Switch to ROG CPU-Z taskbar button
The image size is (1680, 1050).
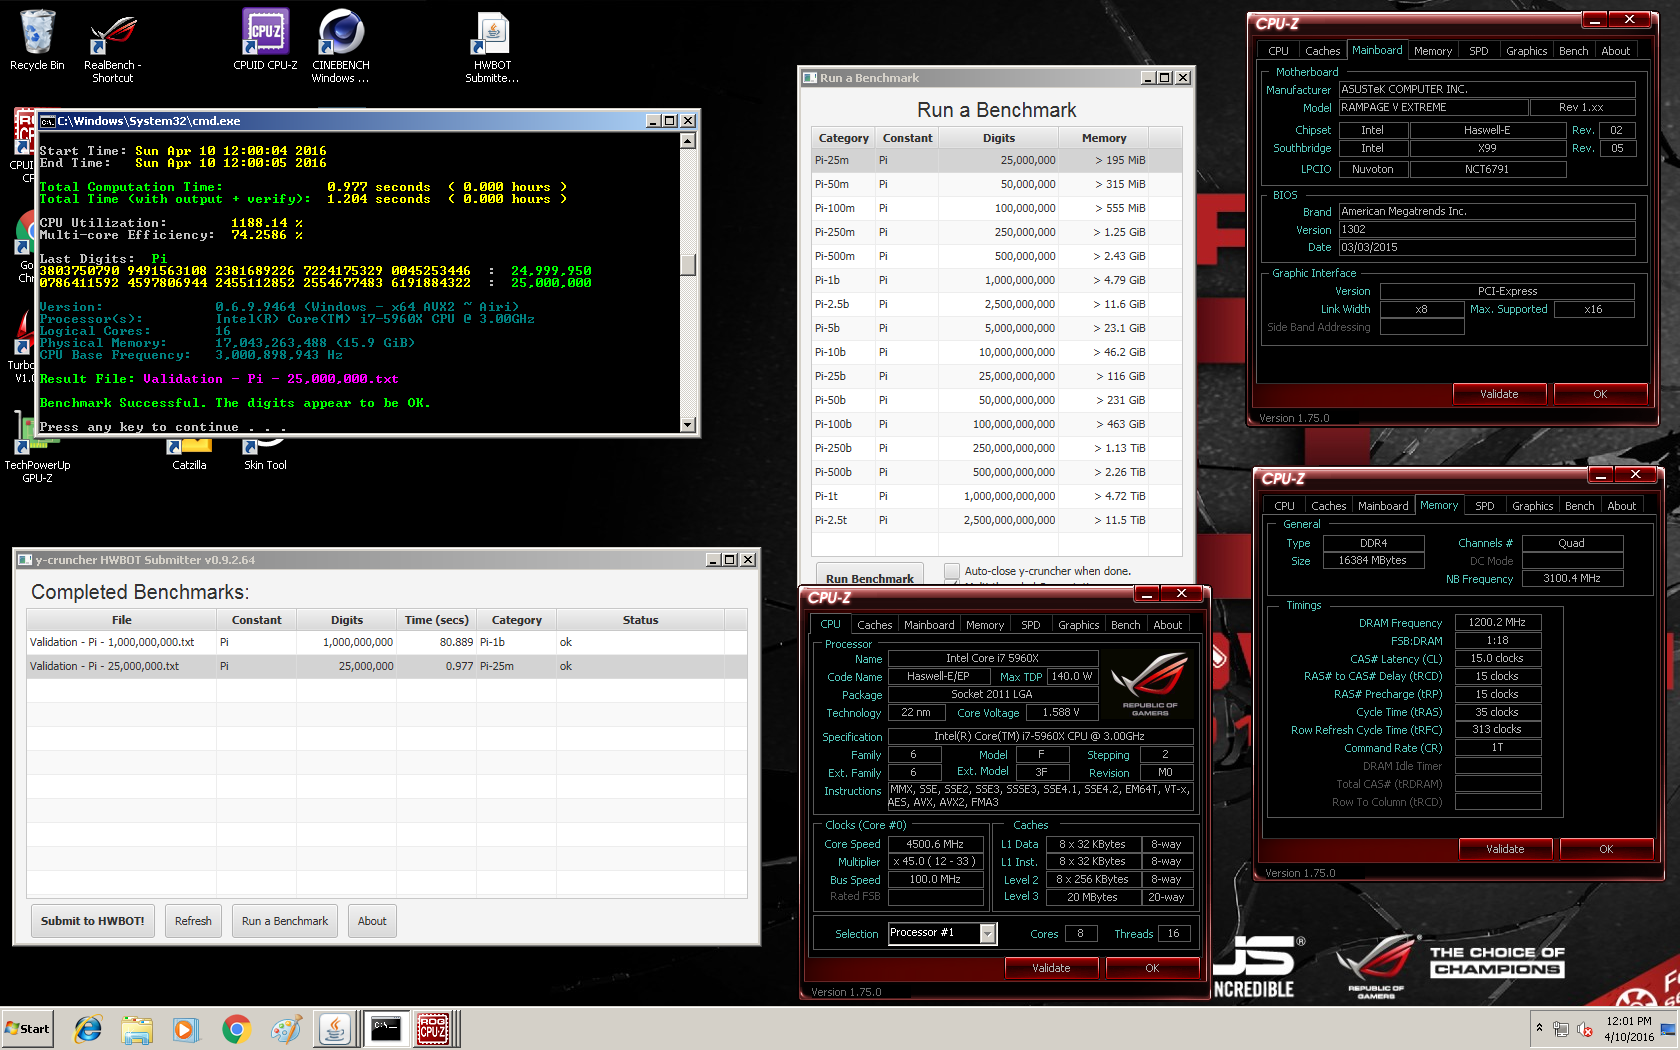coord(433,1029)
